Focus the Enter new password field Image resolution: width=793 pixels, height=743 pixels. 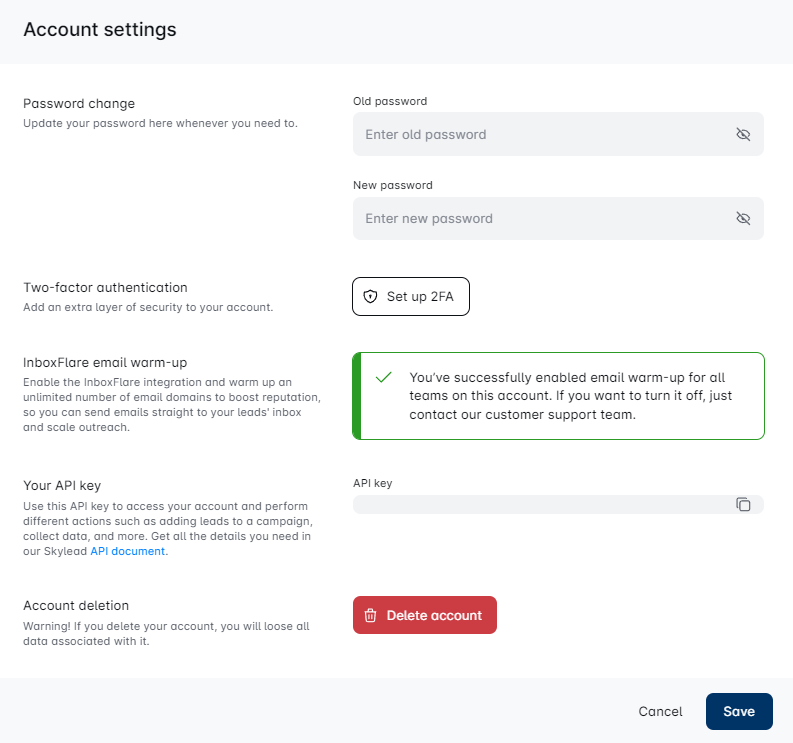540,218
